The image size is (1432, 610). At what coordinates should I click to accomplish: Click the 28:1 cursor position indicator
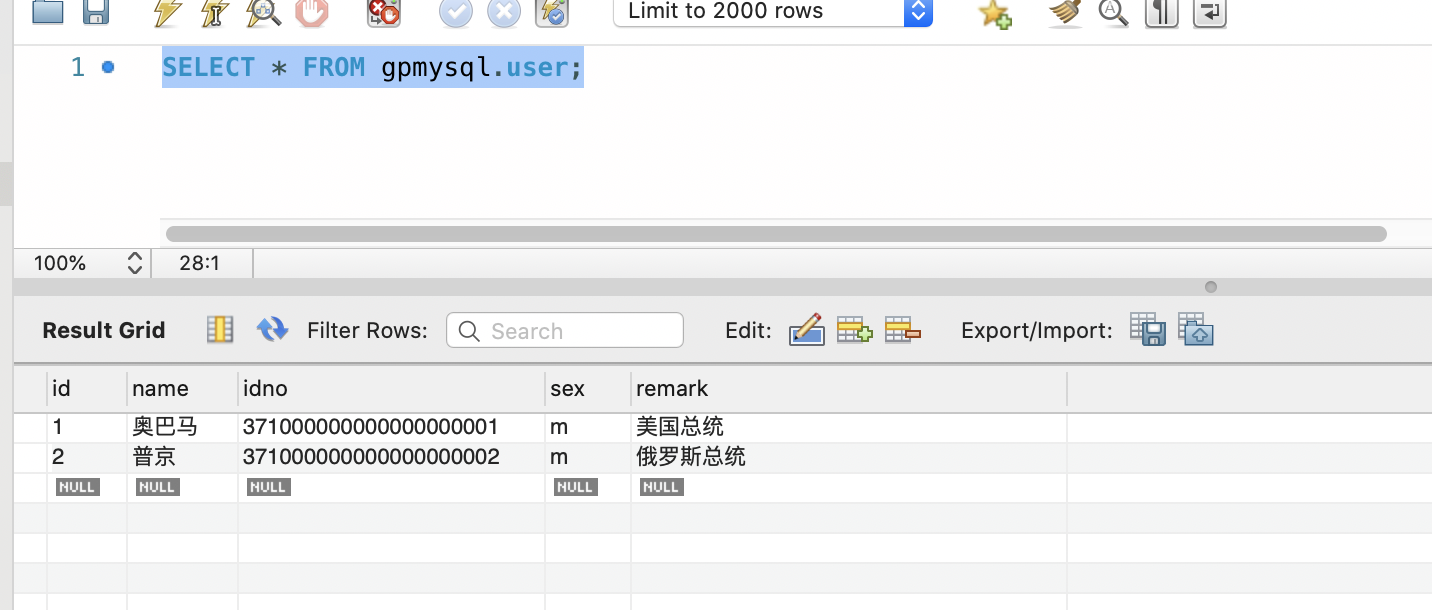pos(200,264)
